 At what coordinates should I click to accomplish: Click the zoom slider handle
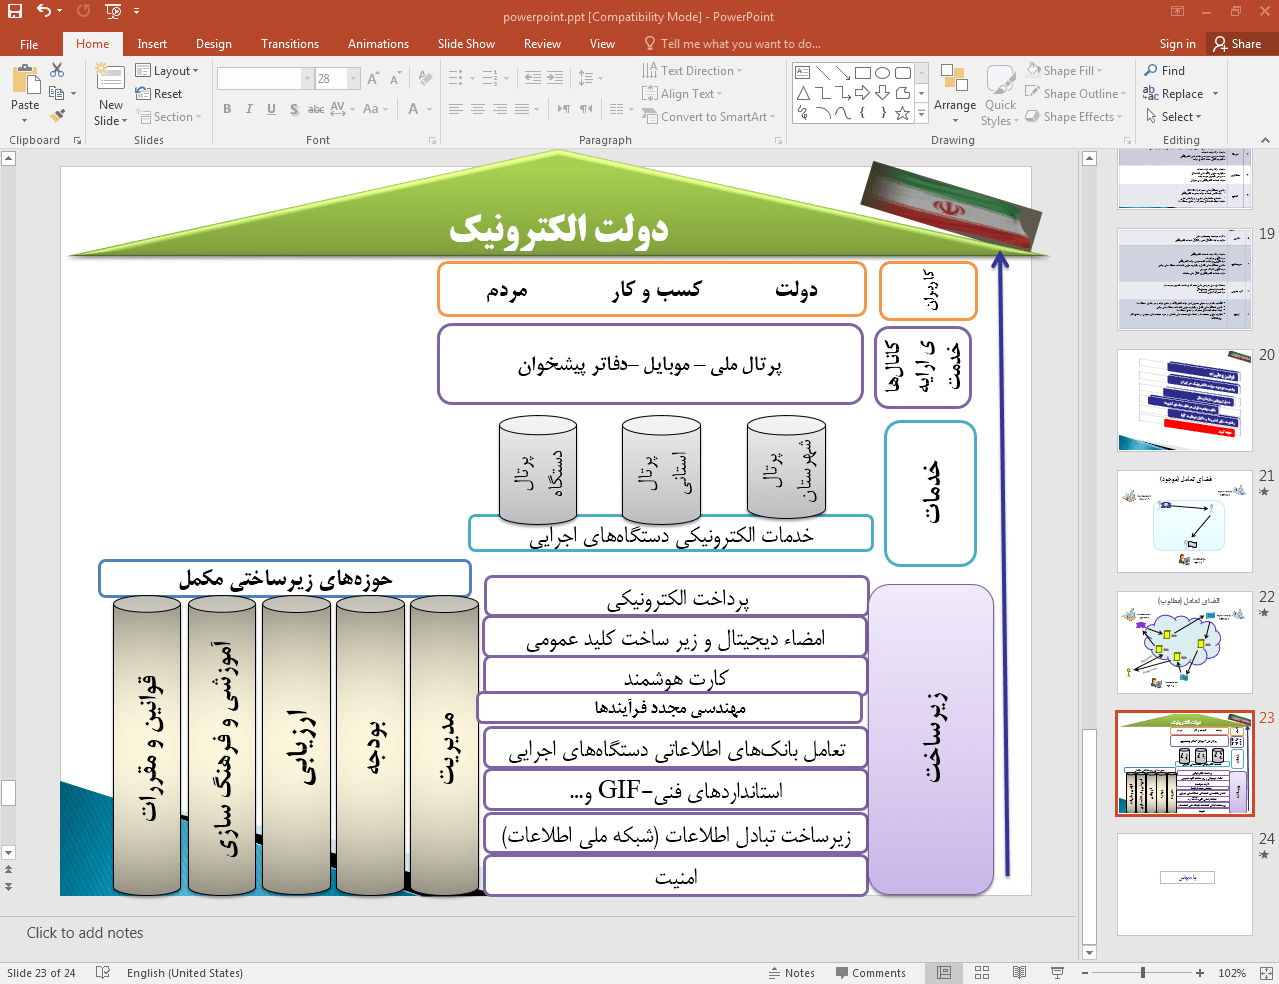(x=1142, y=973)
